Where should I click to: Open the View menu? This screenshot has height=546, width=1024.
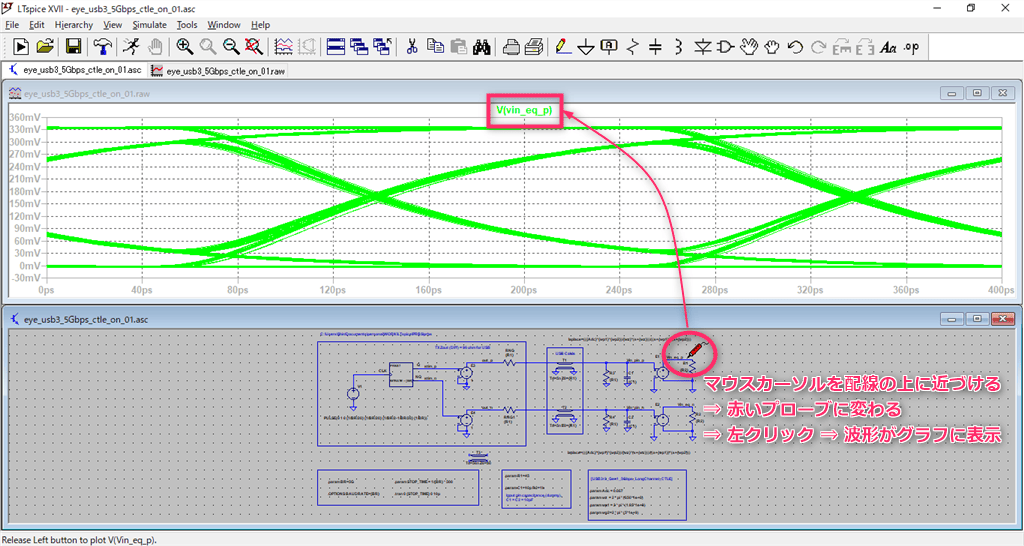tap(112, 25)
